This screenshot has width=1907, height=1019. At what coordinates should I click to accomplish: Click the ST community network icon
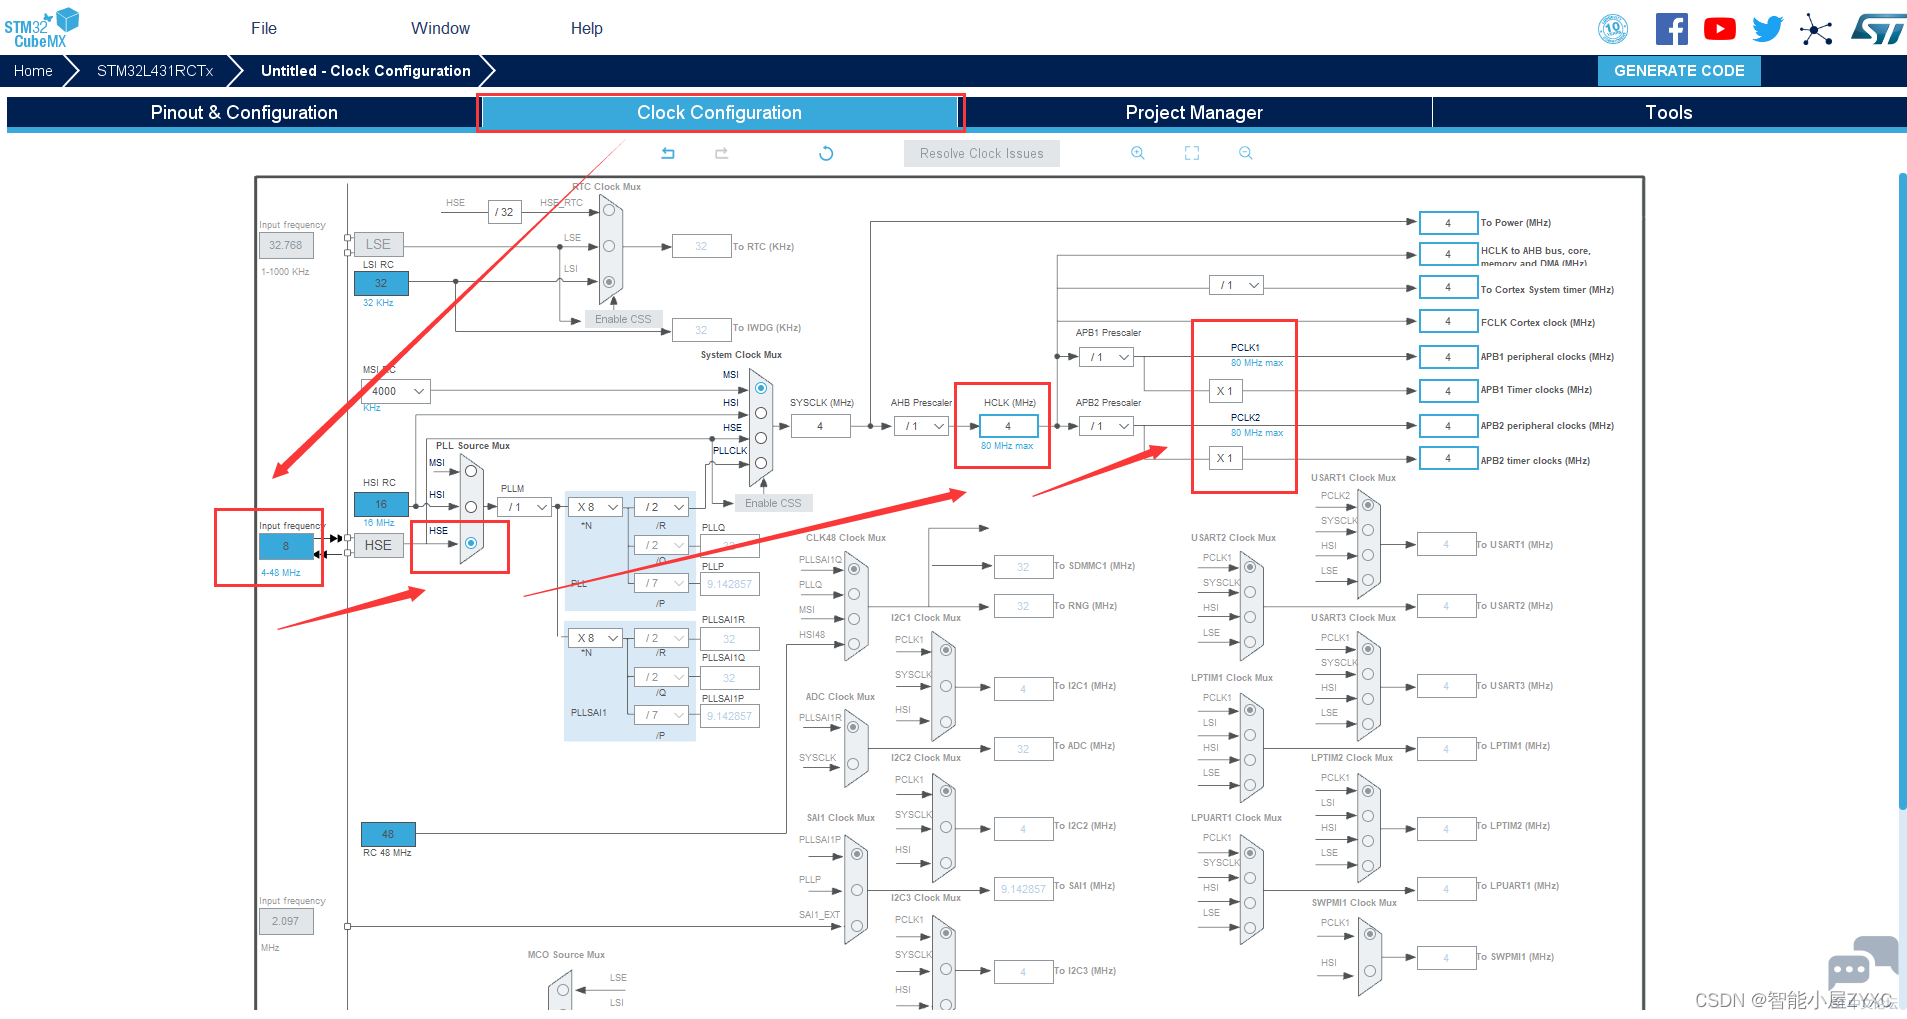tap(1816, 29)
